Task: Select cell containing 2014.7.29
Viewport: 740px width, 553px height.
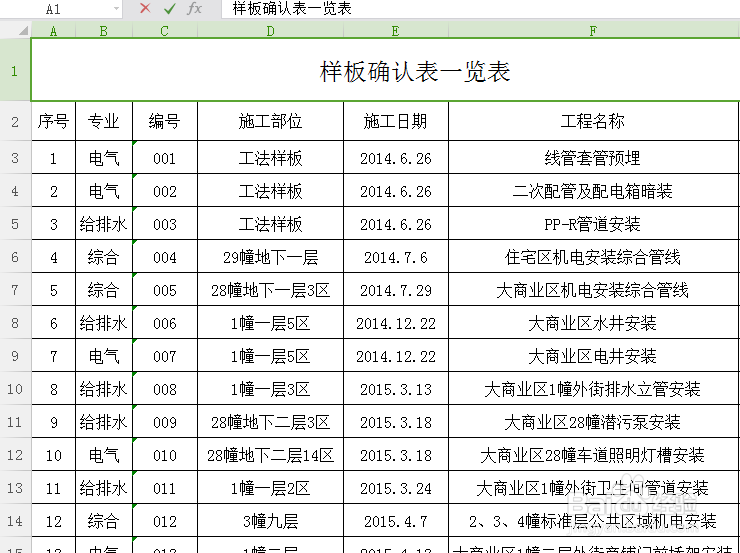Action: coord(395,290)
